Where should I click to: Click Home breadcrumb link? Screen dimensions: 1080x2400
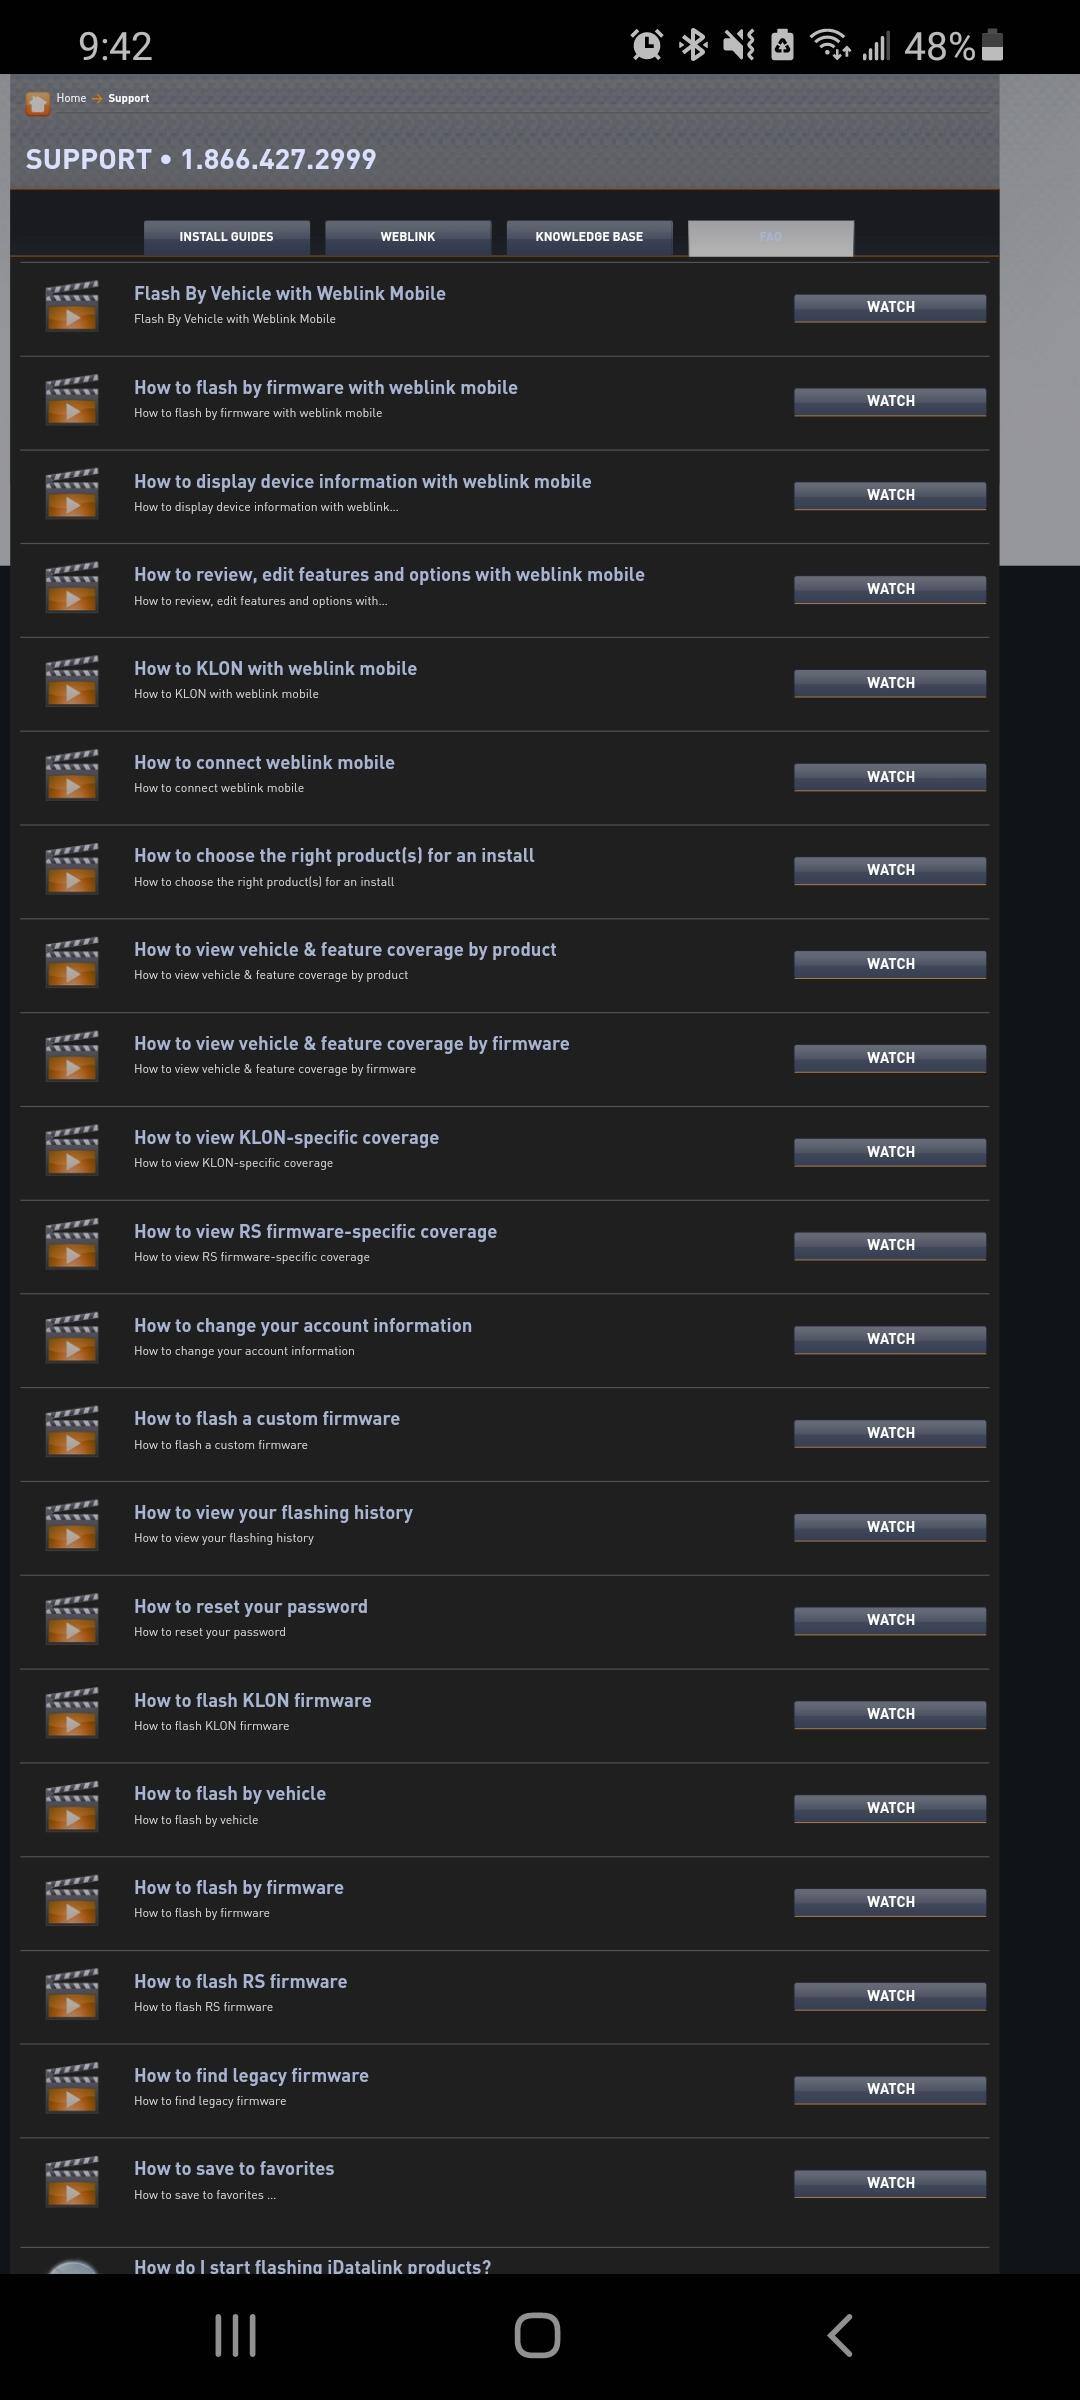coord(71,98)
